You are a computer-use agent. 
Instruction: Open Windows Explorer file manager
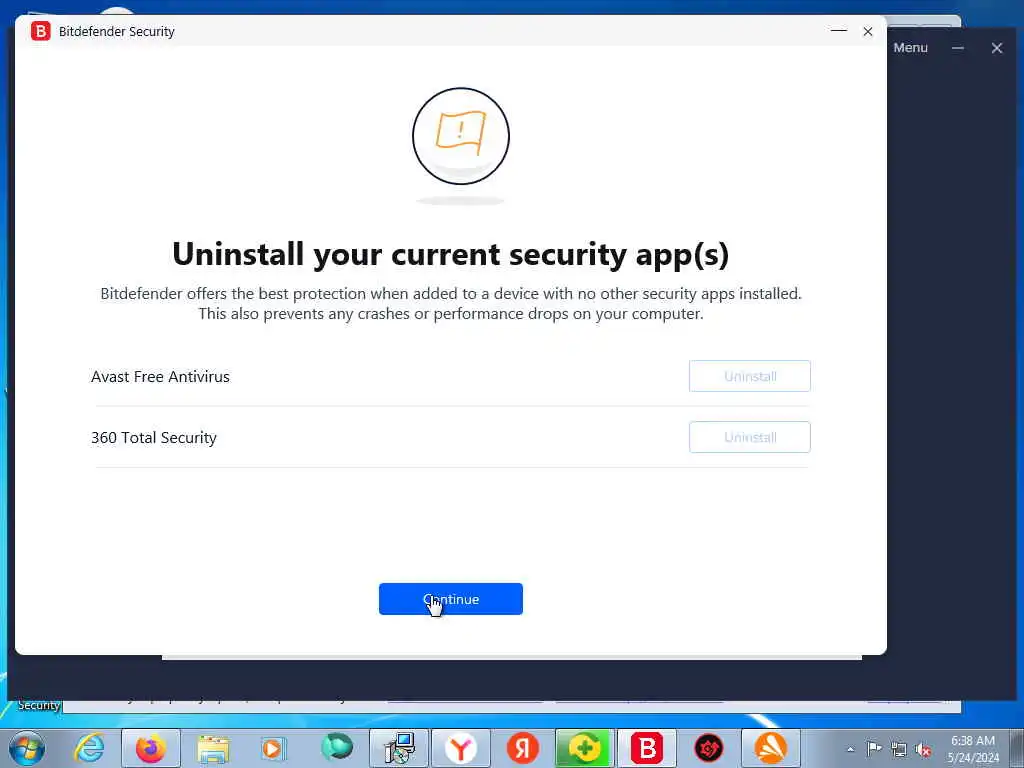pyautogui.click(x=213, y=749)
